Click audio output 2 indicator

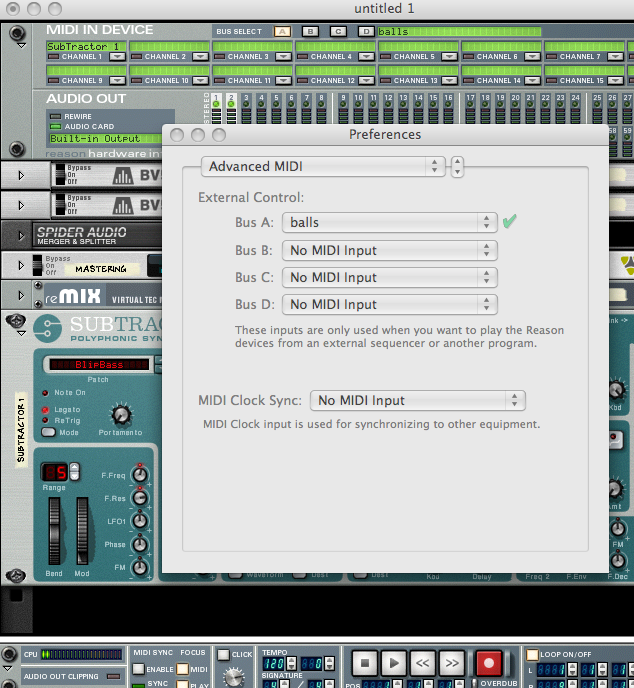point(231,104)
